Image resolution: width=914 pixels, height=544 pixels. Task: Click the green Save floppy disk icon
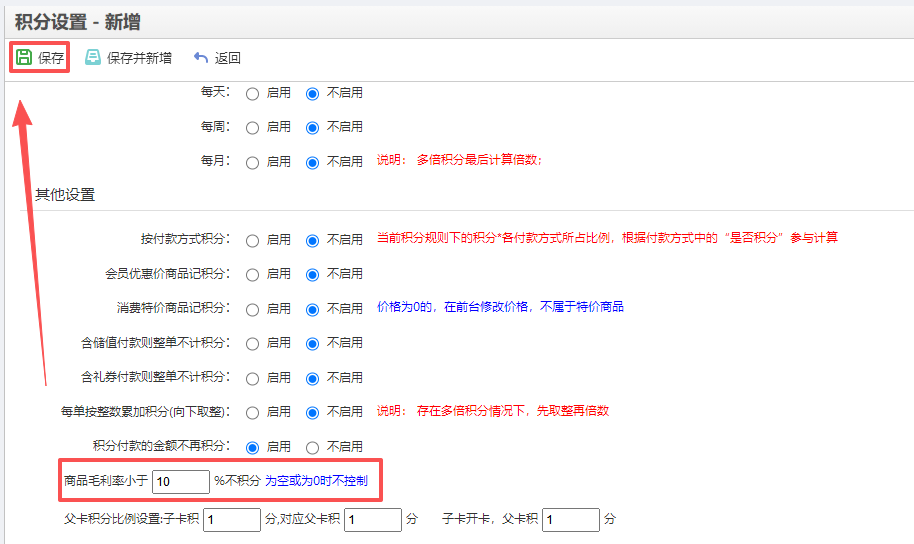[24, 58]
